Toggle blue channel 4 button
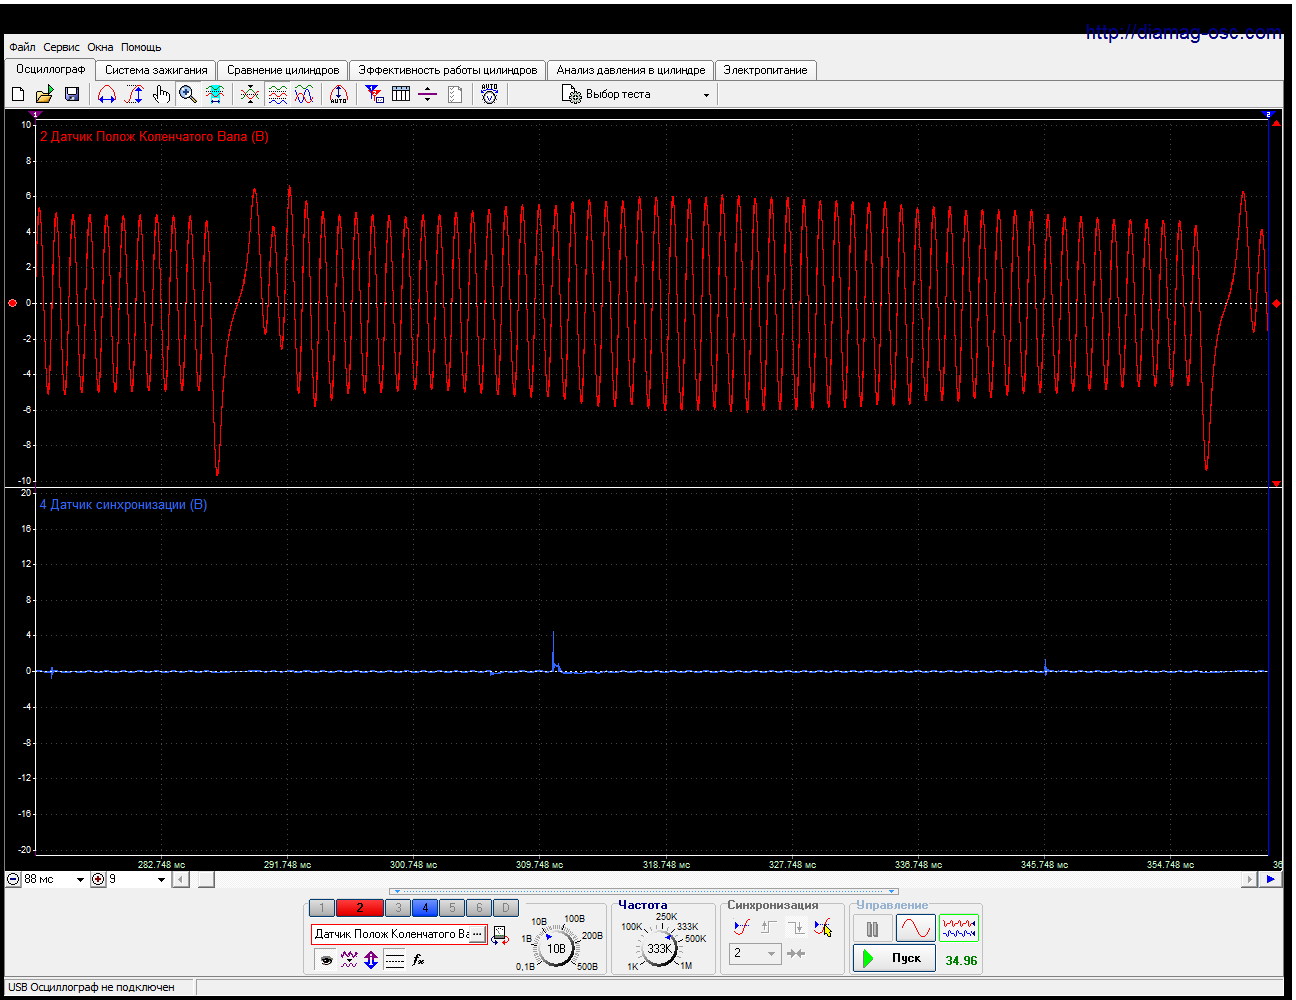This screenshot has width=1296, height=1000. click(425, 908)
